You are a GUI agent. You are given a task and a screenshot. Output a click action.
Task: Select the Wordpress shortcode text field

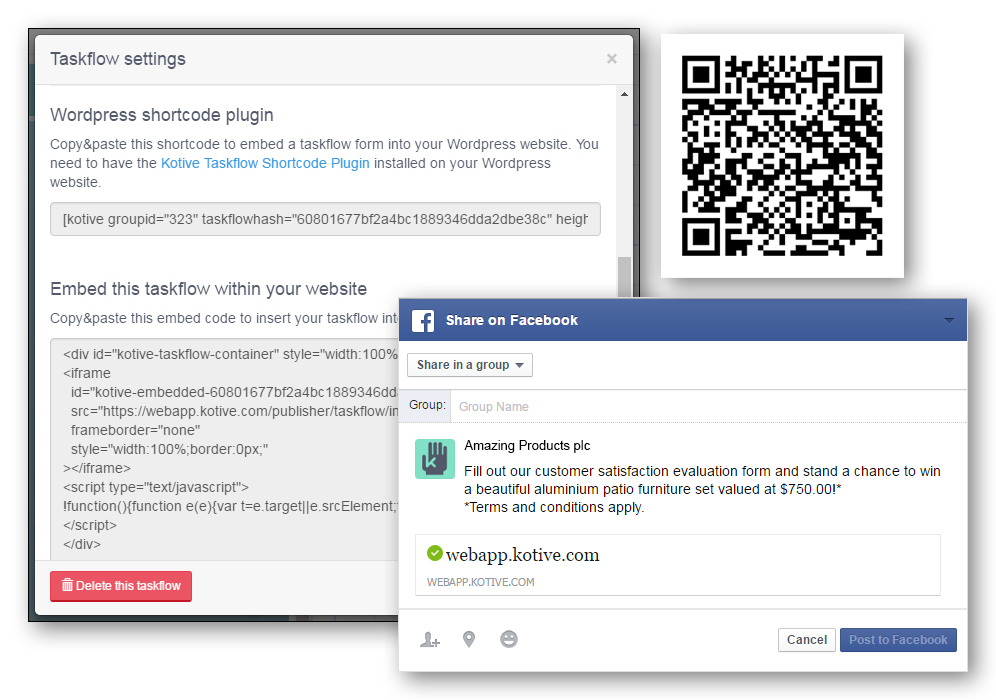click(x=325, y=219)
